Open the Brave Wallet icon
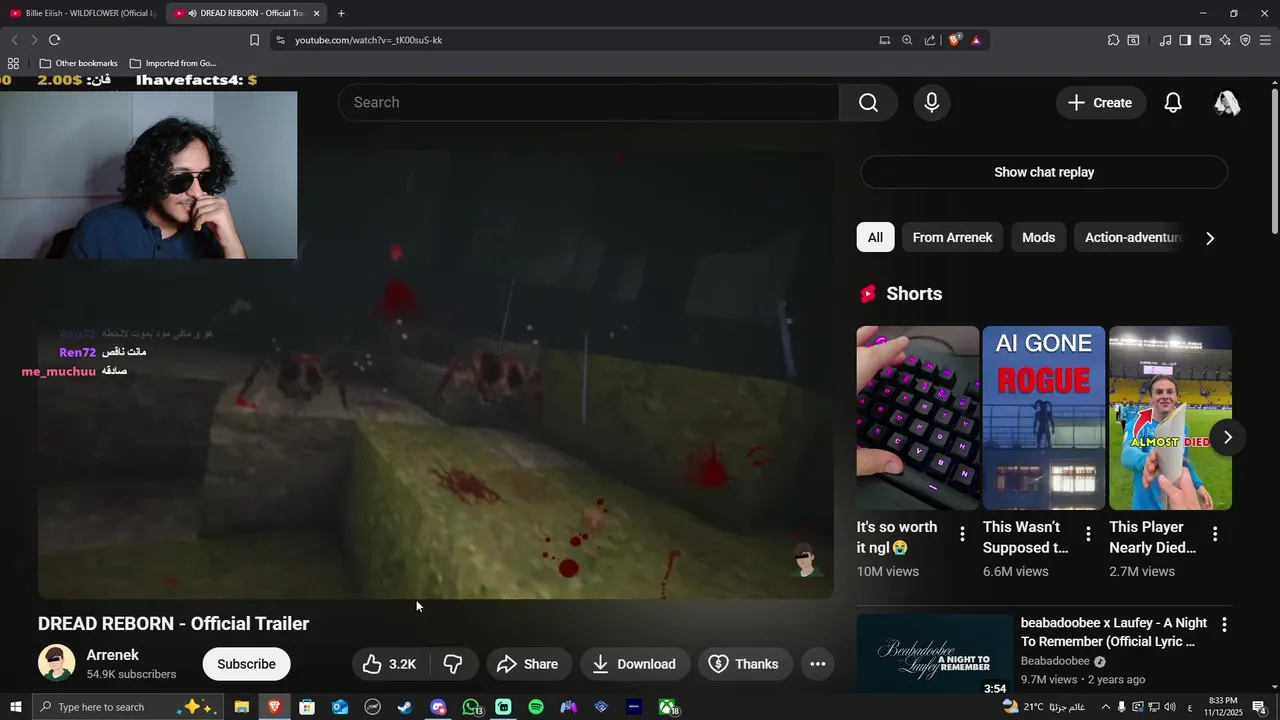 coord(1205,40)
